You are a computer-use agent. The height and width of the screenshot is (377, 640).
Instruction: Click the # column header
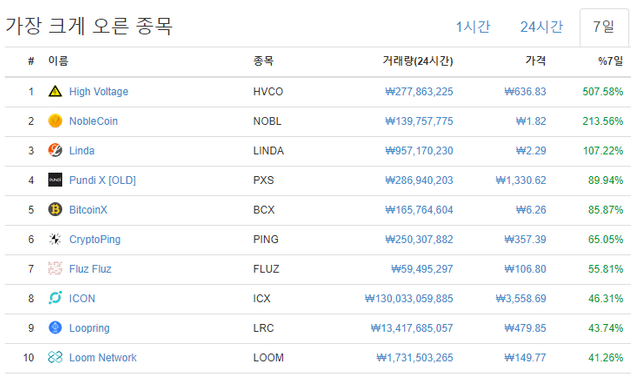31,61
